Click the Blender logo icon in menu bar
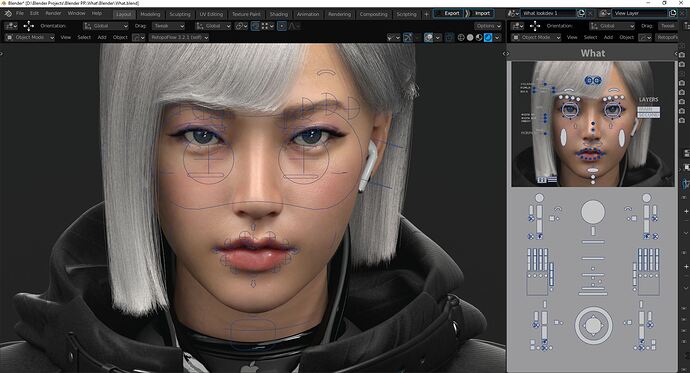This screenshot has height=373, width=690. [x=7, y=14]
